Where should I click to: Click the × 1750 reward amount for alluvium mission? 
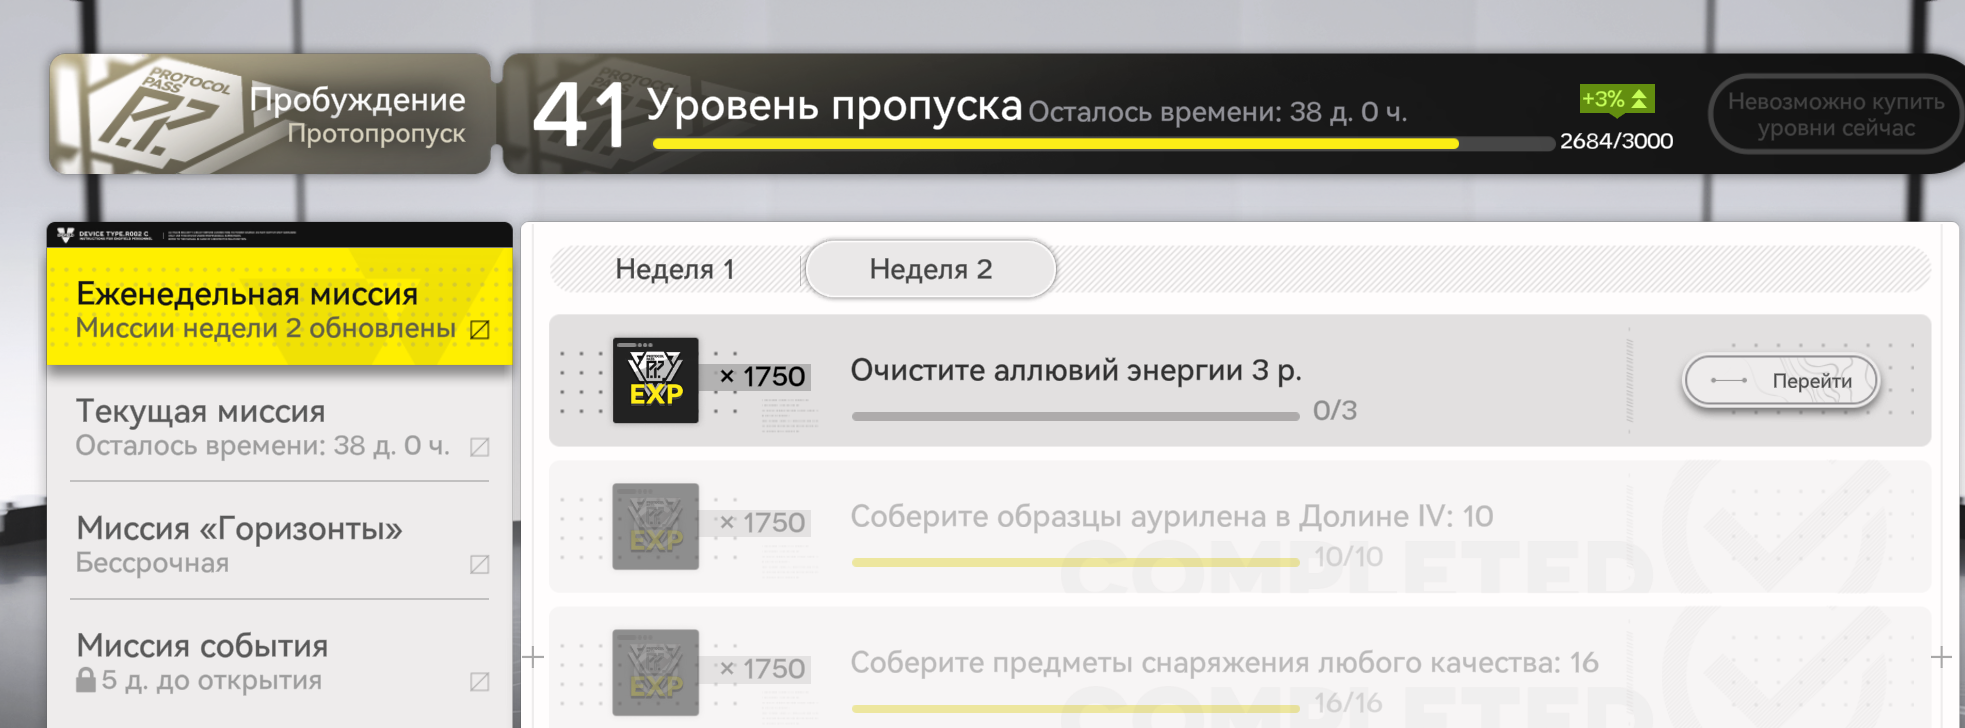[x=763, y=376]
